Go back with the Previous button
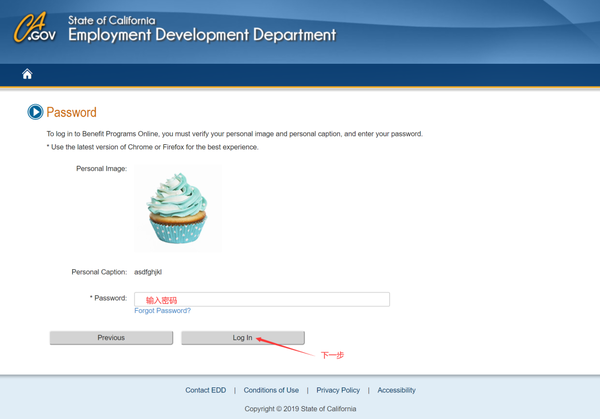Viewport: 600px width, 419px height. pos(111,338)
